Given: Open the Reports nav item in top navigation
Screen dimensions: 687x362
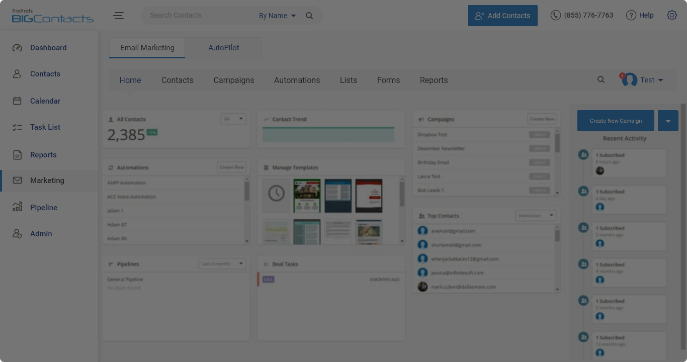Looking at the screenshot, I should [434, 80].
